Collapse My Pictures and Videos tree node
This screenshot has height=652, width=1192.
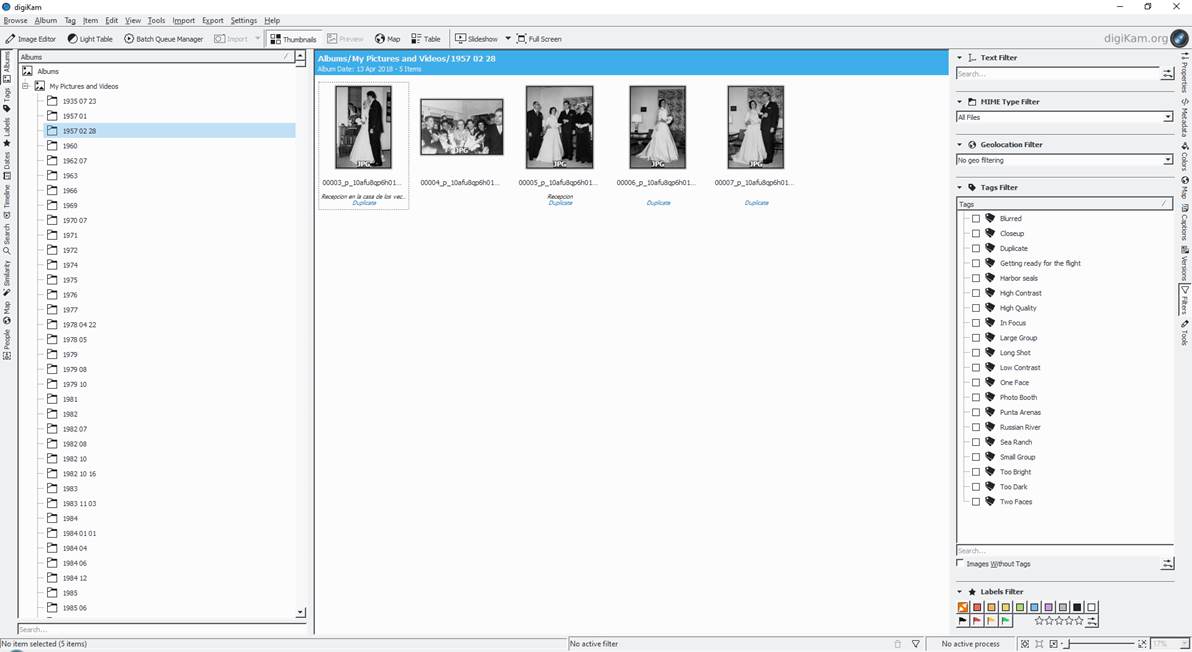26,86
